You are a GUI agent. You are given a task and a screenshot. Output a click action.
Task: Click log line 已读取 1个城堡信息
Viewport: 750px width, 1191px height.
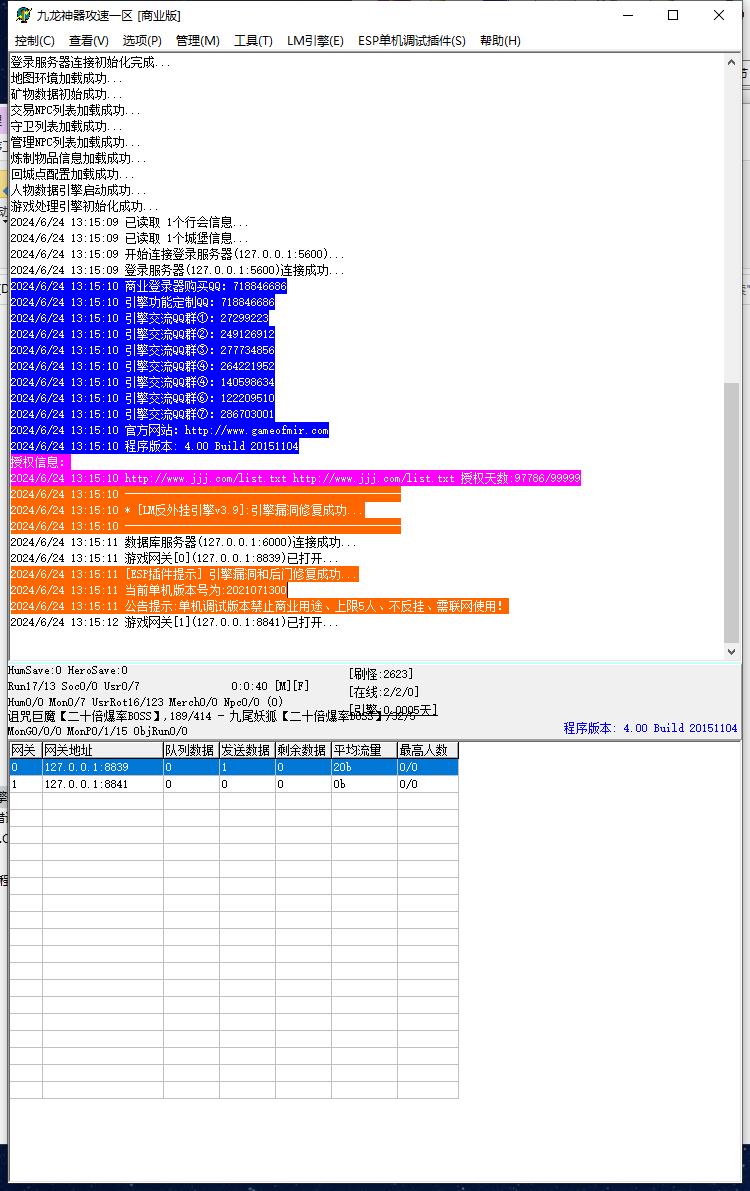pyautogui.click(x=129, y=239)
